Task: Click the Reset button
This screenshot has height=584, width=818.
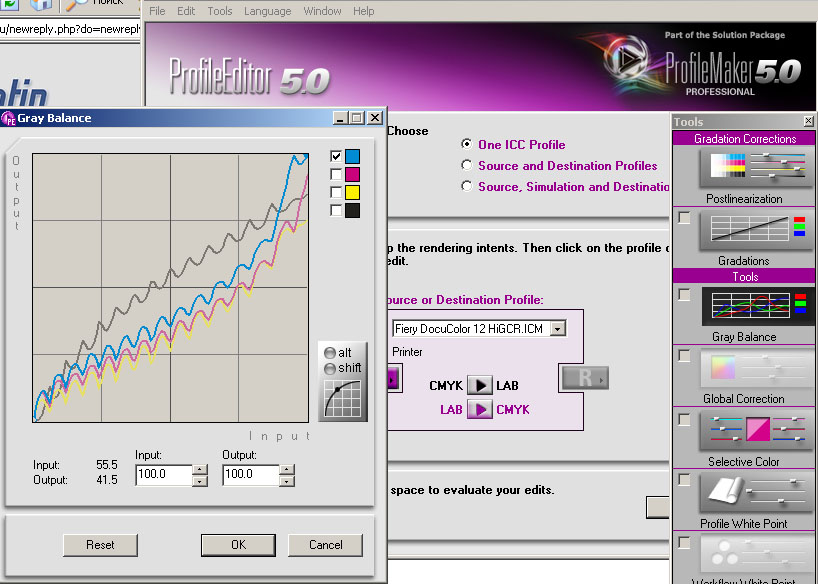Action: (100, 545)
